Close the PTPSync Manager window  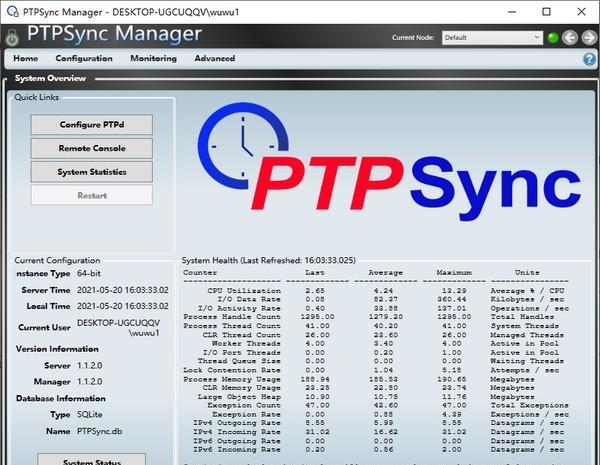pyautogui.click(x=581, y=11)
